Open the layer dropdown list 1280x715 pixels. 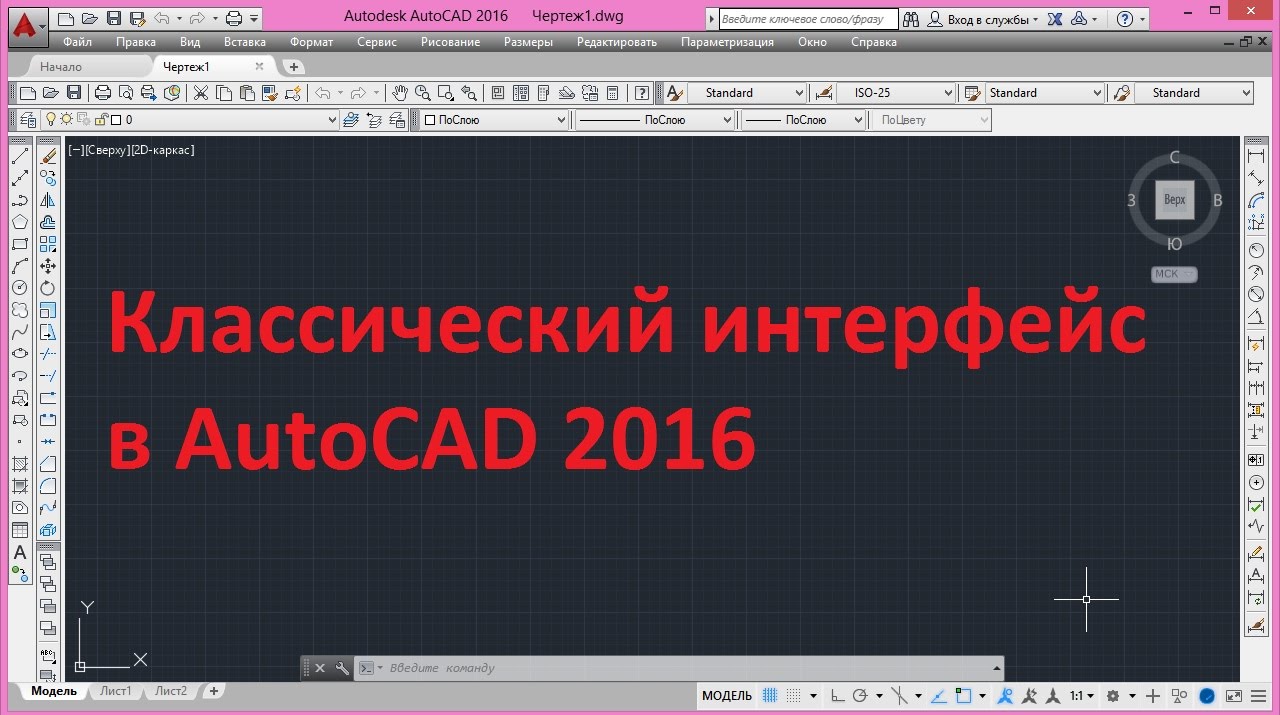pyautogui.click(x=332, y=120)
